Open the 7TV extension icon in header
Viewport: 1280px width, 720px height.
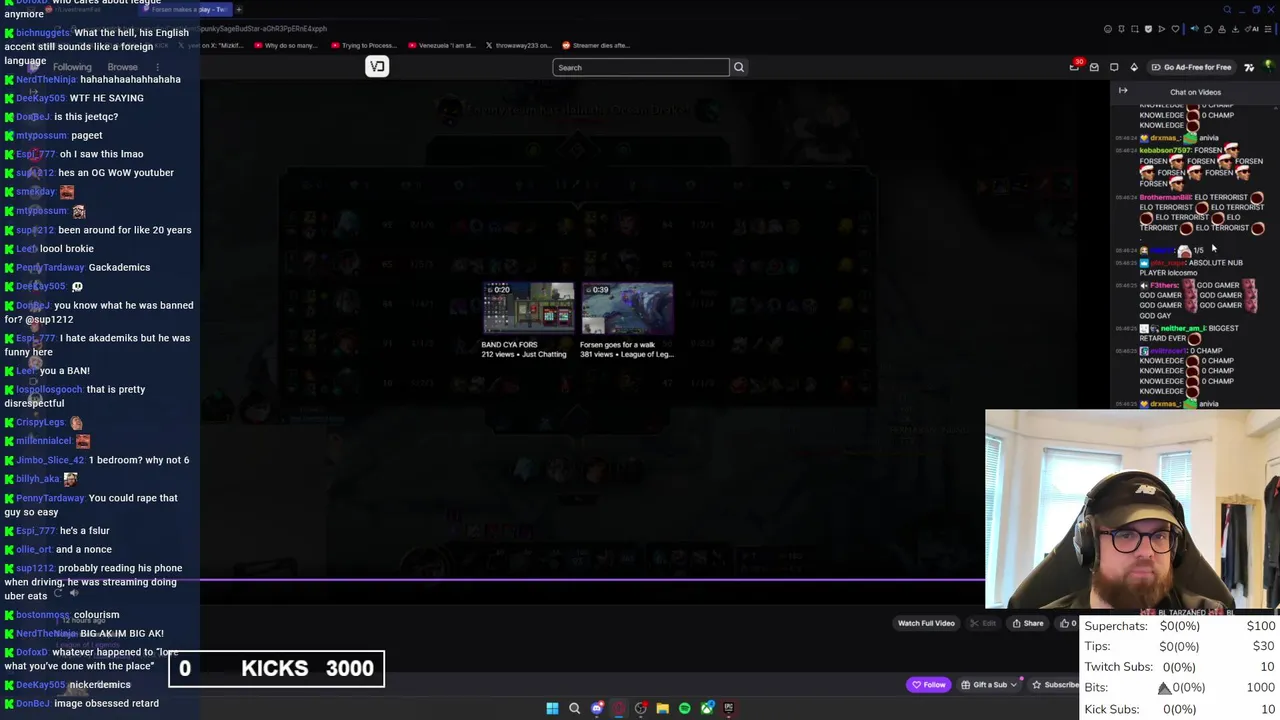(1249, 67)
